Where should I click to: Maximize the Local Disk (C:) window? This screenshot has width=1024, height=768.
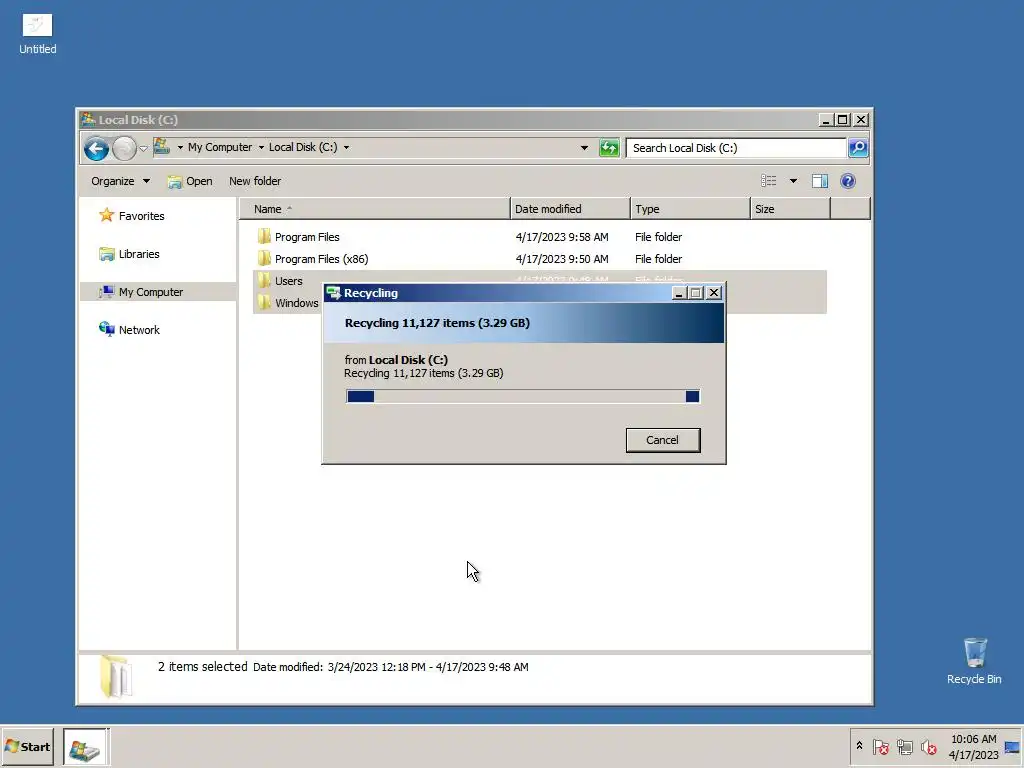point(843,120)
